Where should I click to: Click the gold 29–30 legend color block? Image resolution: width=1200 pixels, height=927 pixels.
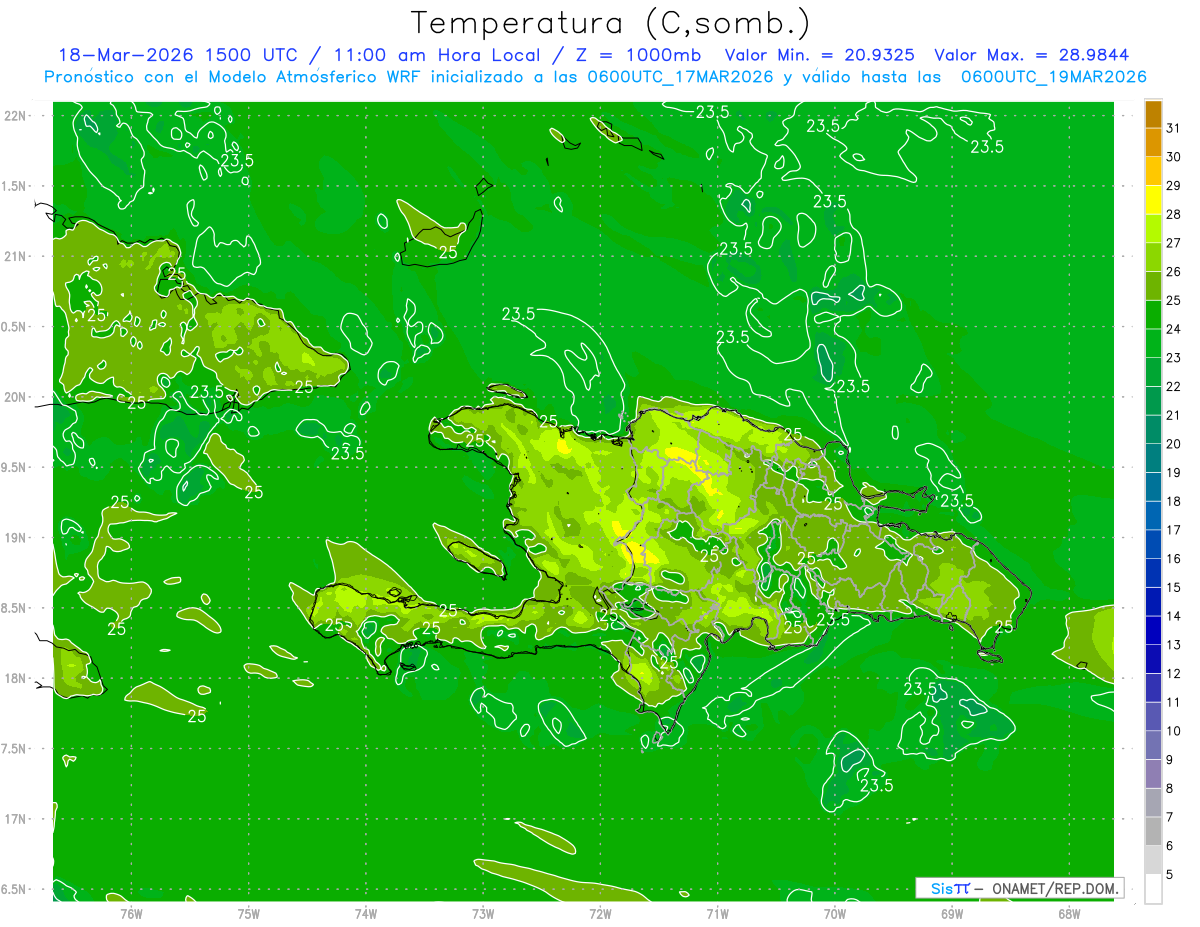pyautogui.click(x=1153, y=171)
